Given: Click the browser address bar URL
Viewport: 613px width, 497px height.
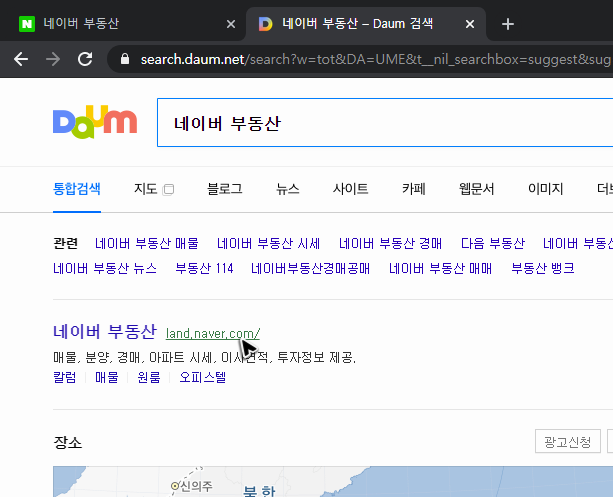Looking at the screenshot, I should coord(375,59).
